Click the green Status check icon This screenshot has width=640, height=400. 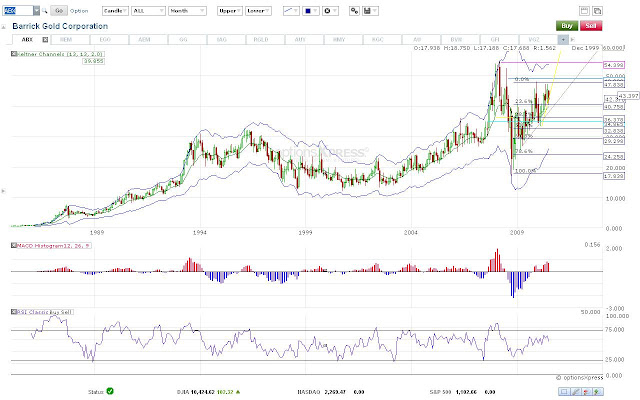click(110, 391)
